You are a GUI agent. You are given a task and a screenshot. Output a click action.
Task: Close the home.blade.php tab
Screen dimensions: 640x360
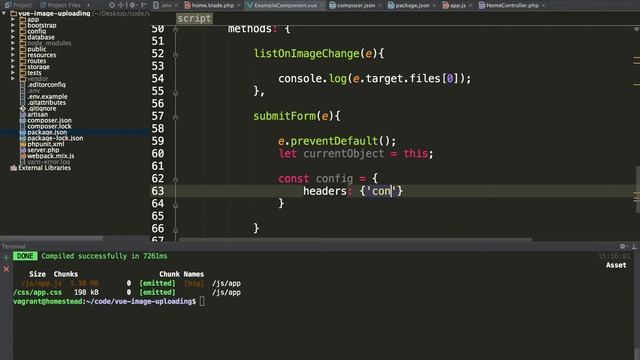click(x=239, y=6)
